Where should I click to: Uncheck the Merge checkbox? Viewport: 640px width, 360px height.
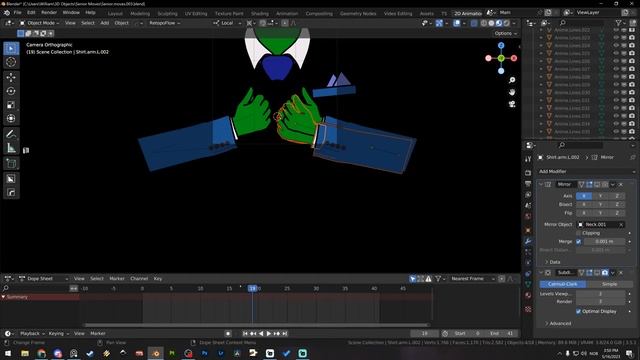click(578, 242)
